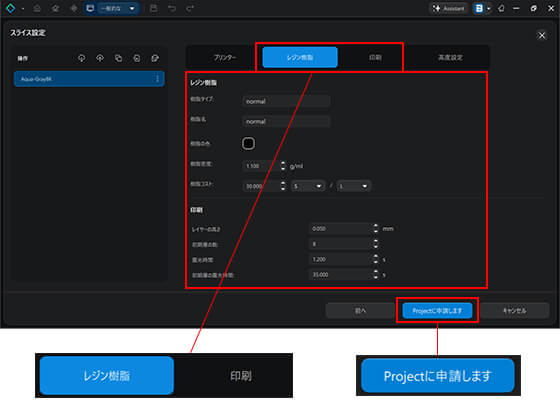Open the three-dot menu on Aqua-Gray8K profile

pos(158,79)
